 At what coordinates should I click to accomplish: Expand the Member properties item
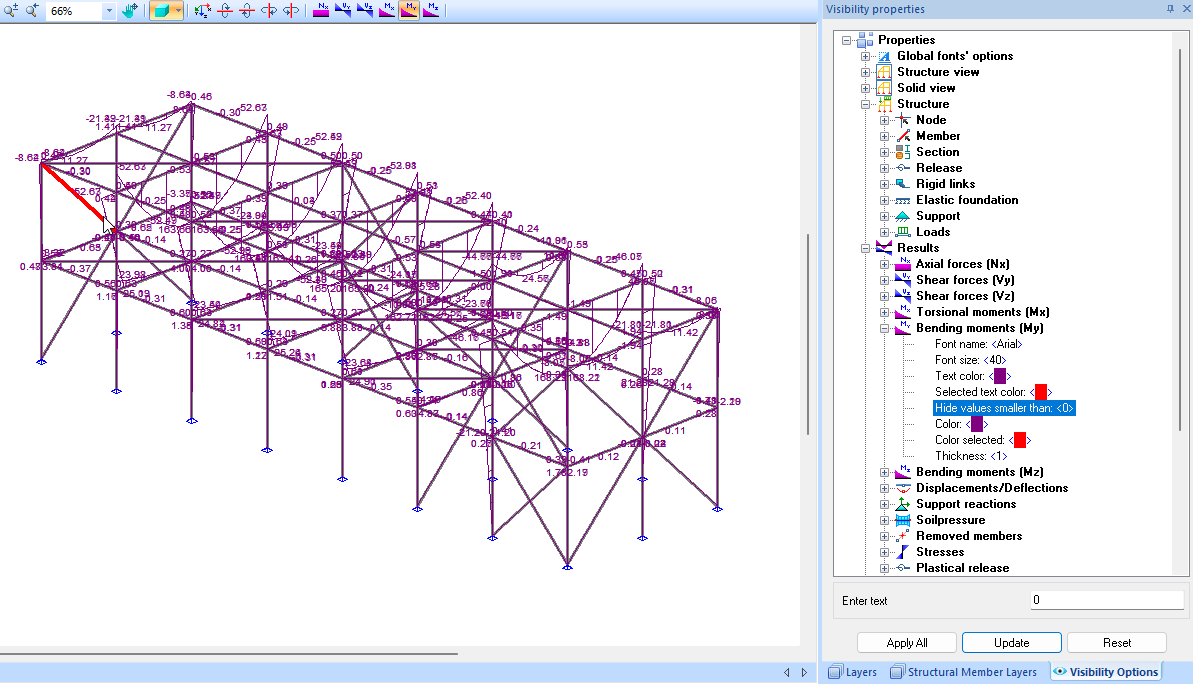[x=884, y=136]
